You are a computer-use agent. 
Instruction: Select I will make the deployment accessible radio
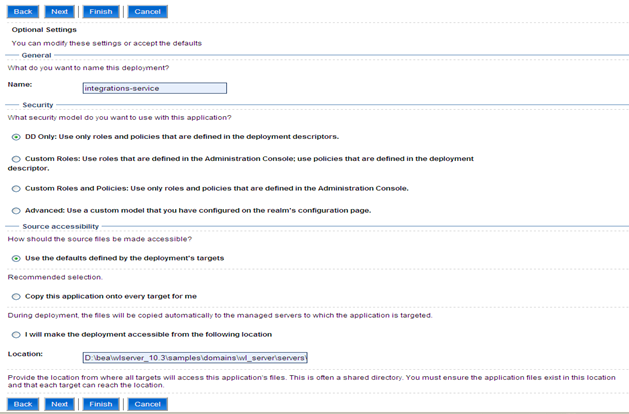click(16, 335)
